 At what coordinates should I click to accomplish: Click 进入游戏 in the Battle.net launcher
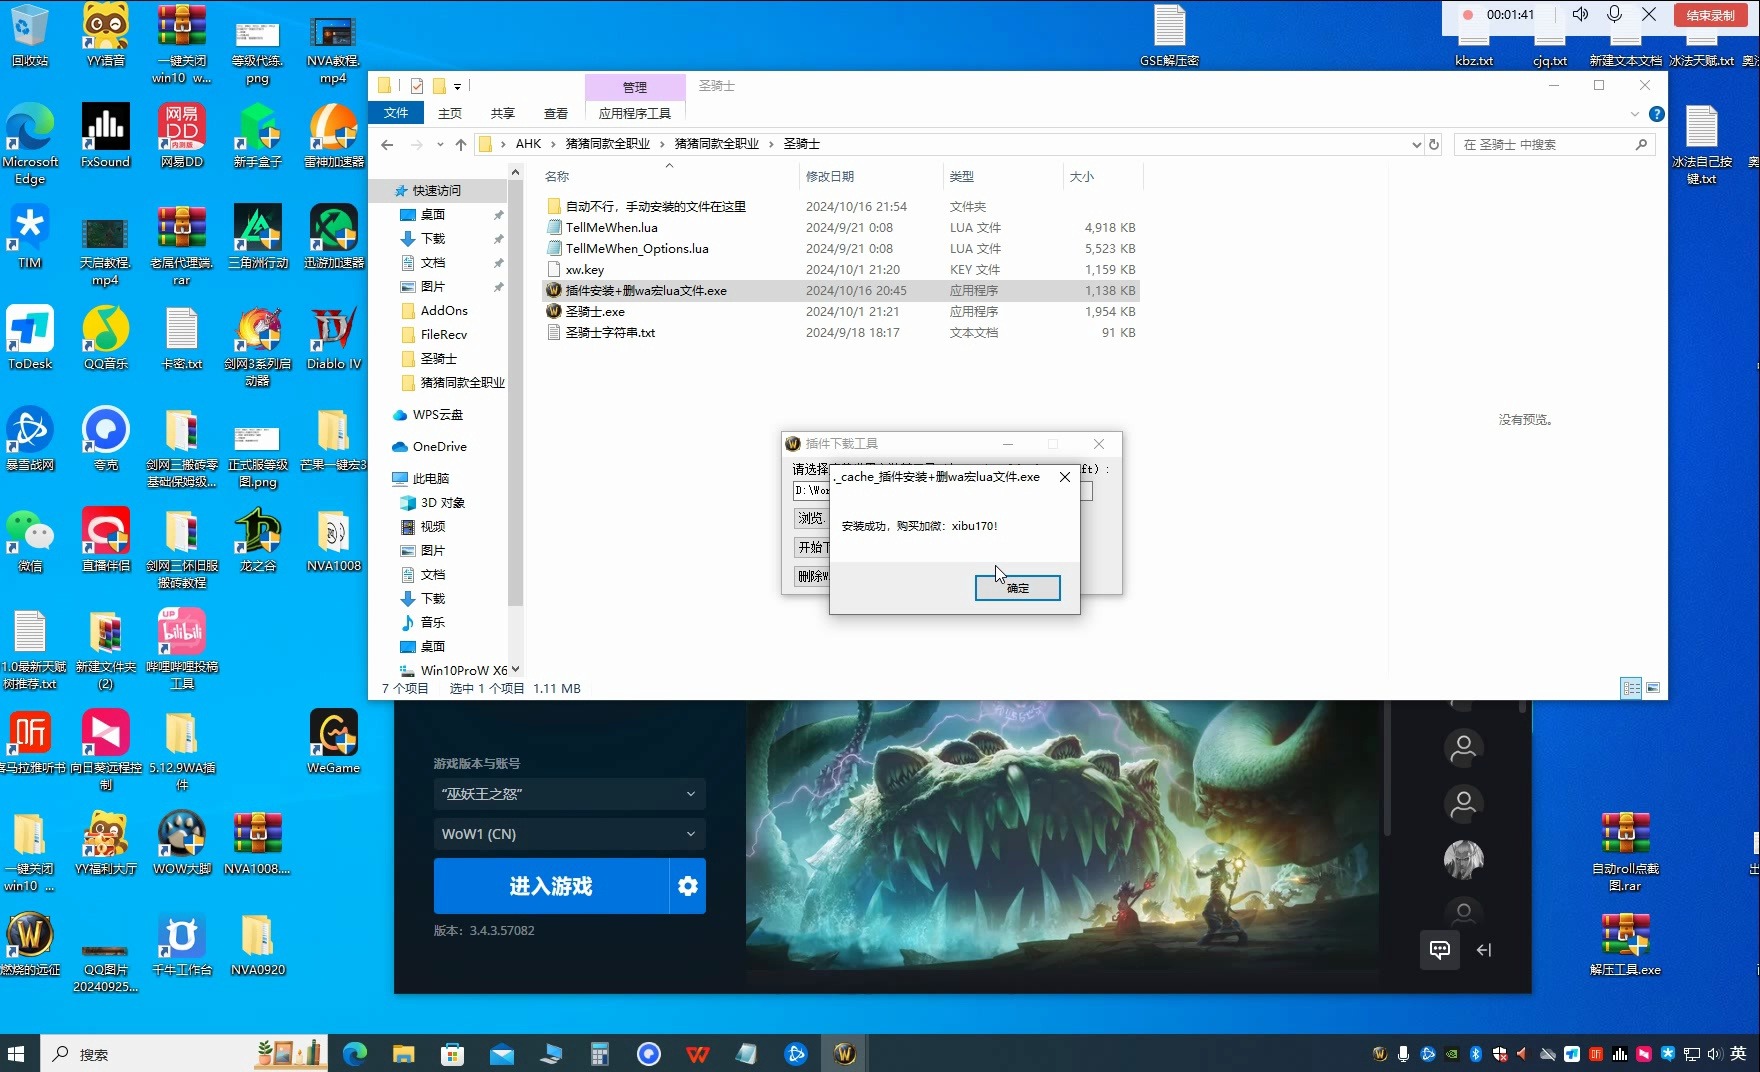click(x=551, y=886)
